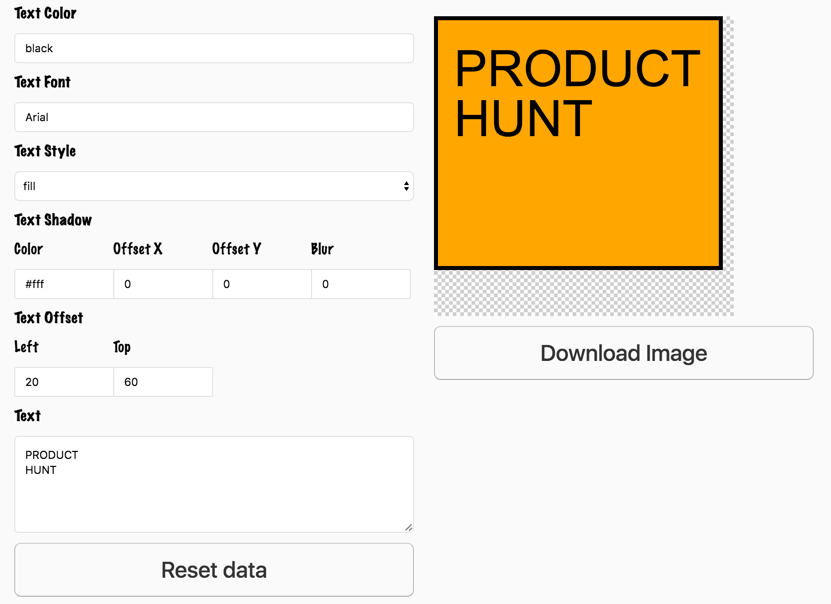Click the Text Font label
Screen dimensions: 831x604
42,82
